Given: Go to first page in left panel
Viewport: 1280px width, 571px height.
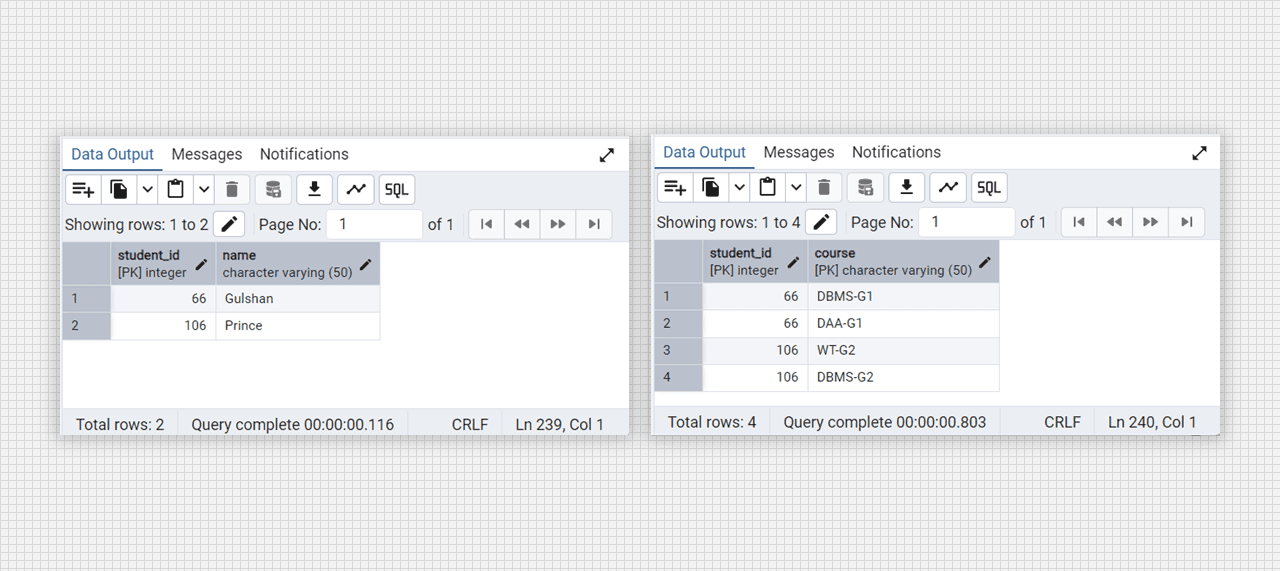Looking at the screenshot, I should coord(487,224).
